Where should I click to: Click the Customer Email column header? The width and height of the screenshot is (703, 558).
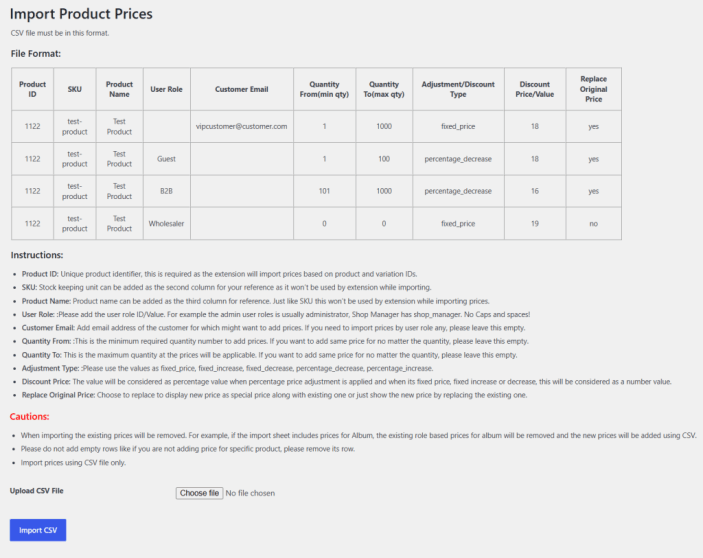[x=242, y=89]
